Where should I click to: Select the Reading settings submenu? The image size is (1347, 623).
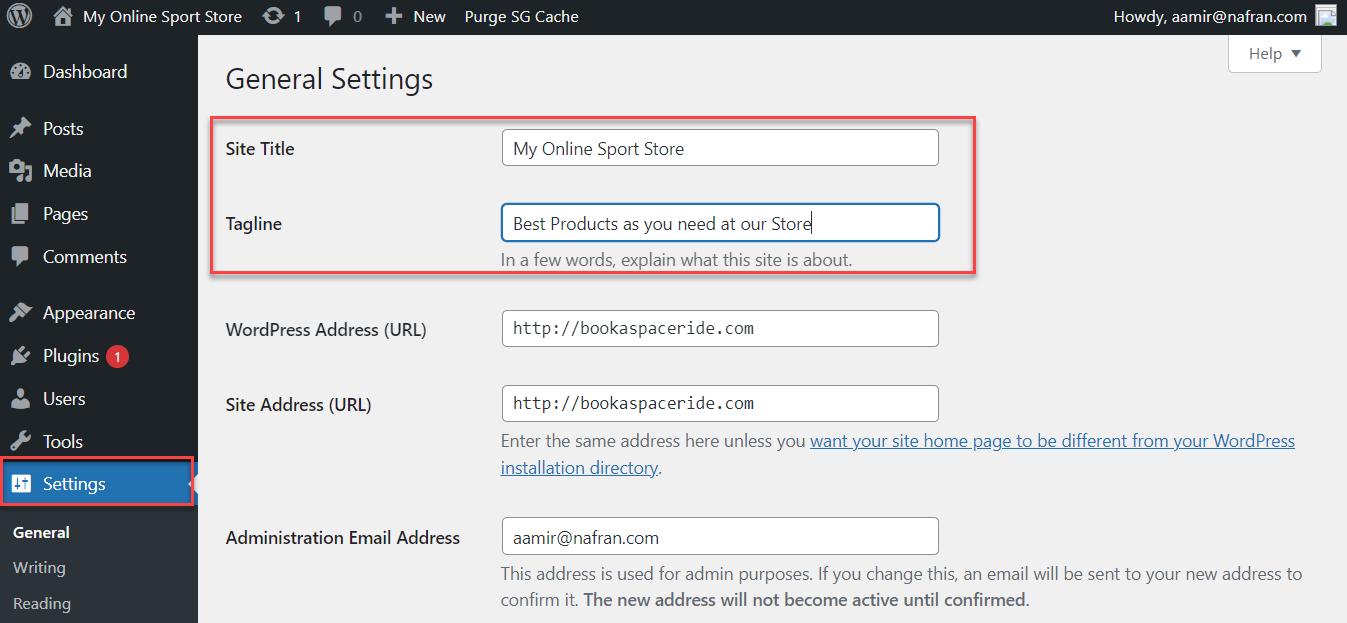pos(42,604)
